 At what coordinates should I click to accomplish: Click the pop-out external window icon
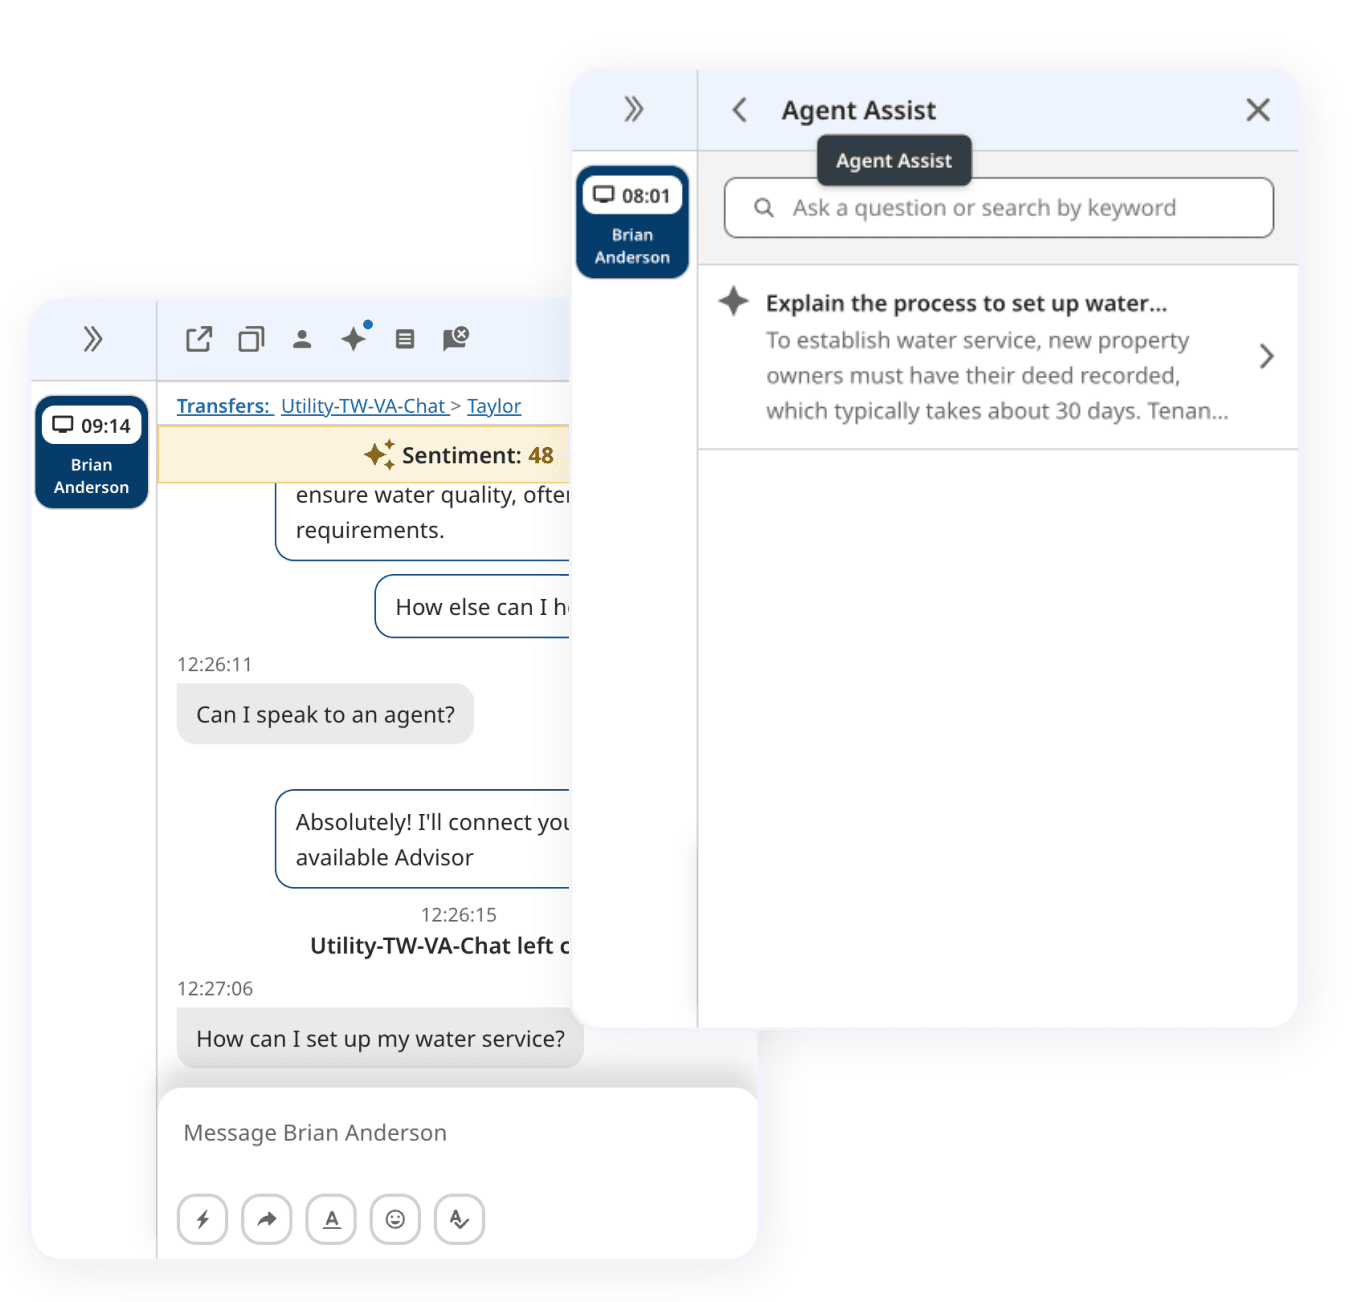tap(199, 340)
